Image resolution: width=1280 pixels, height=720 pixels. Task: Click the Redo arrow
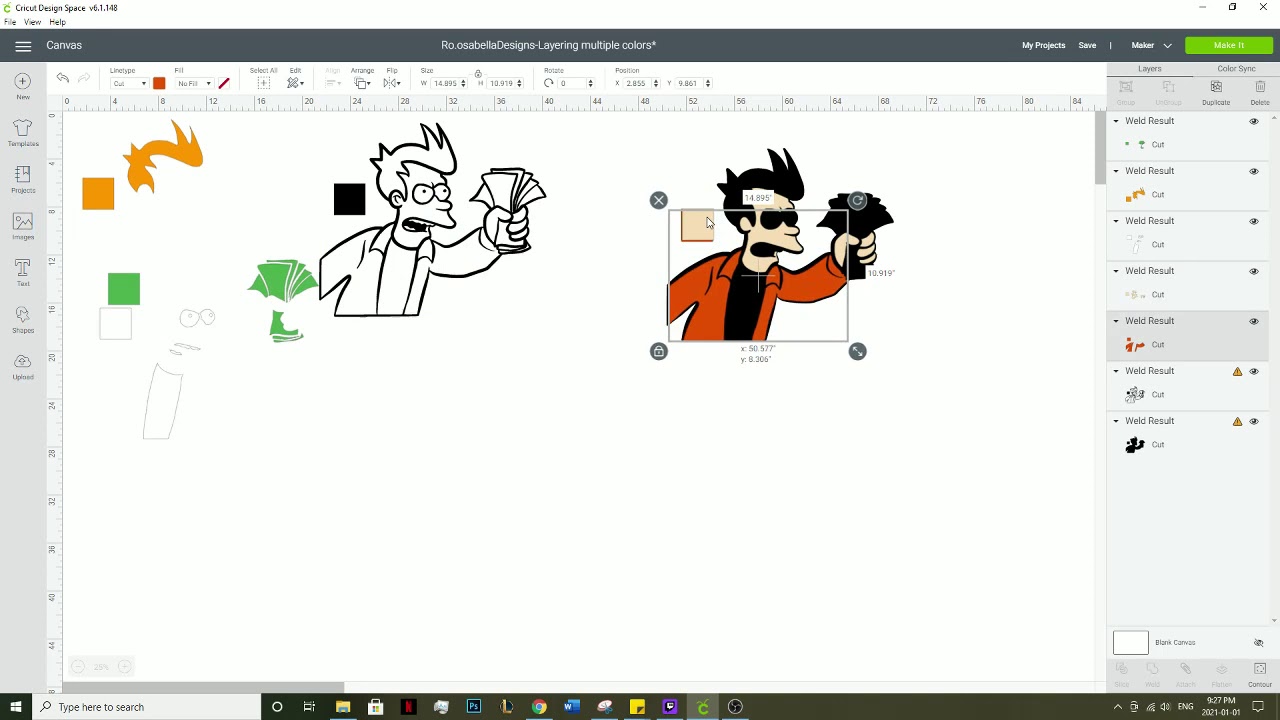pyautogui.click(x=84, y=78)
